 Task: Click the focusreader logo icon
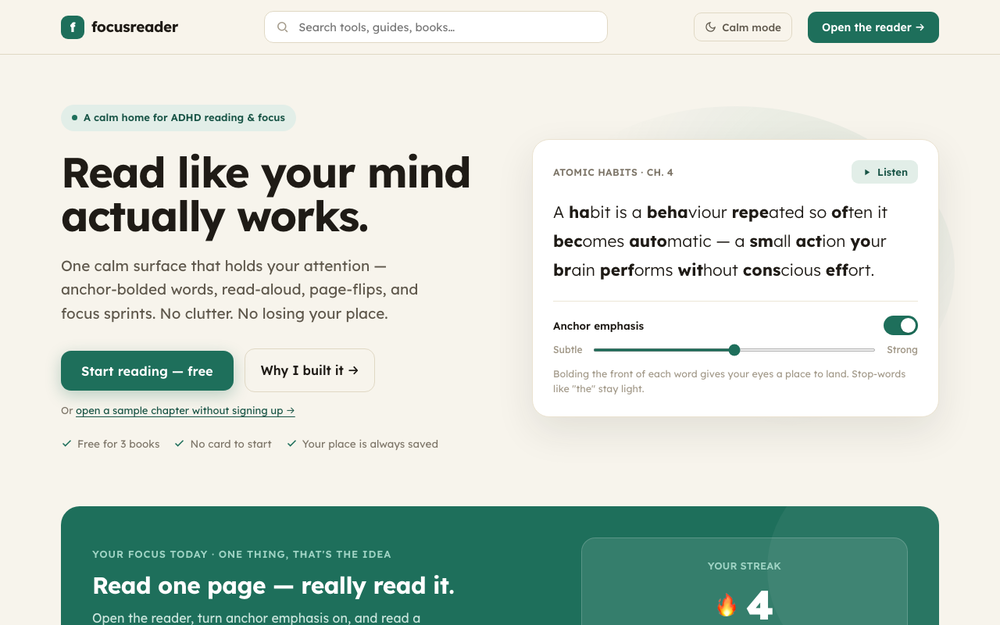click(73, 27)
